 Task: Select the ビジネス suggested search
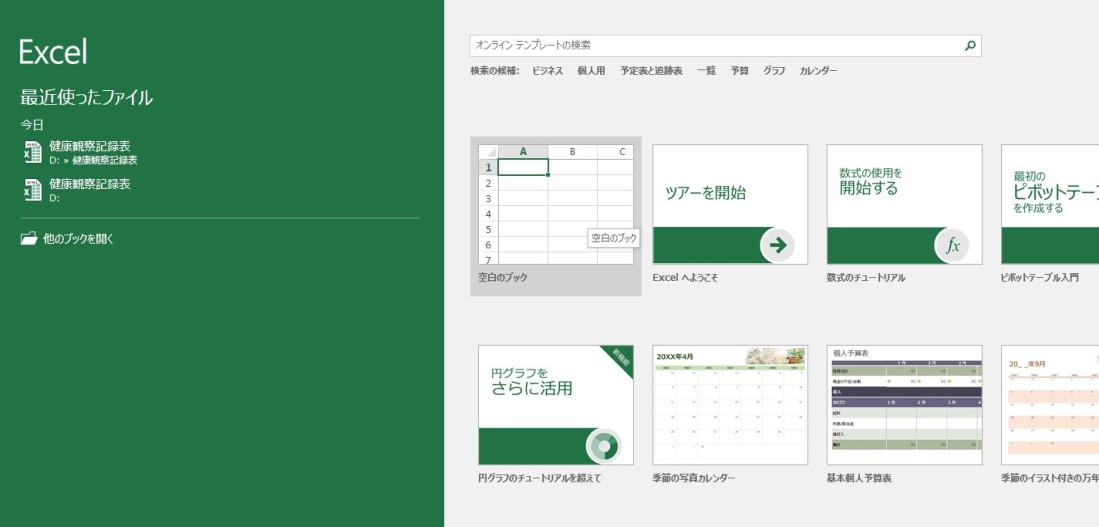click(547, 71)
